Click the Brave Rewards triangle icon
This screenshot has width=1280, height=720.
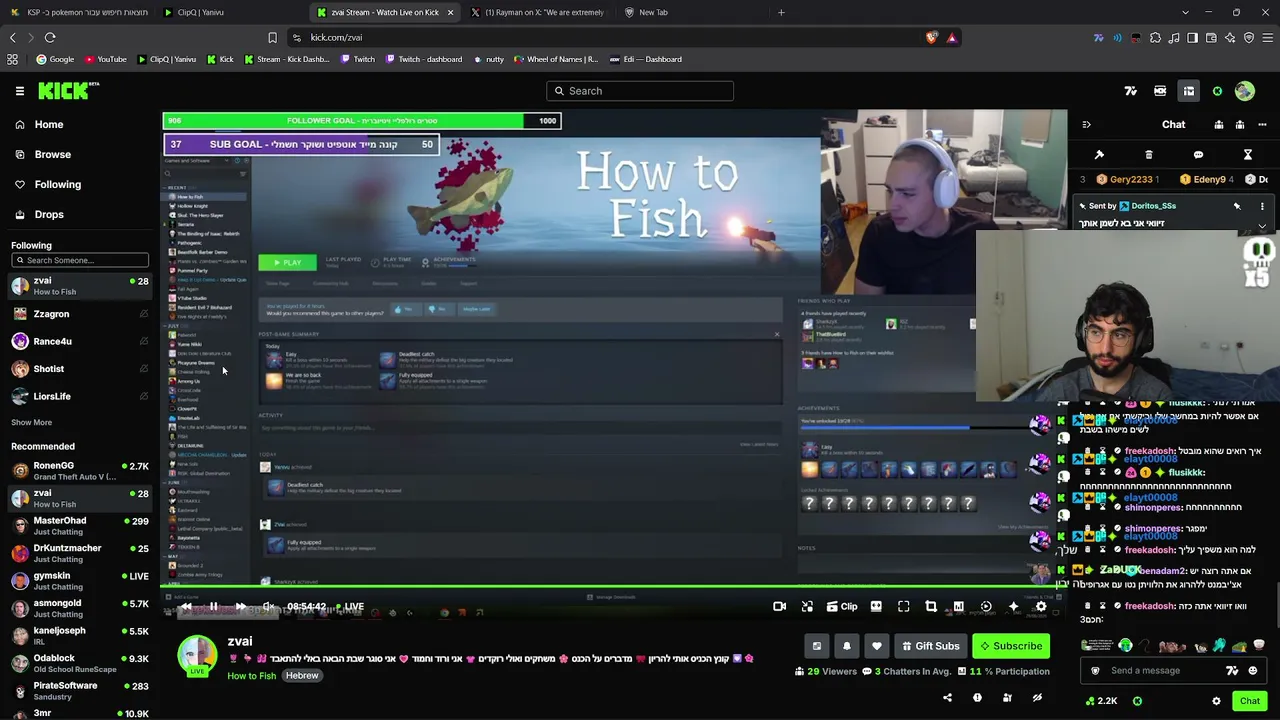pyautogui.click(x=952, y=38)
